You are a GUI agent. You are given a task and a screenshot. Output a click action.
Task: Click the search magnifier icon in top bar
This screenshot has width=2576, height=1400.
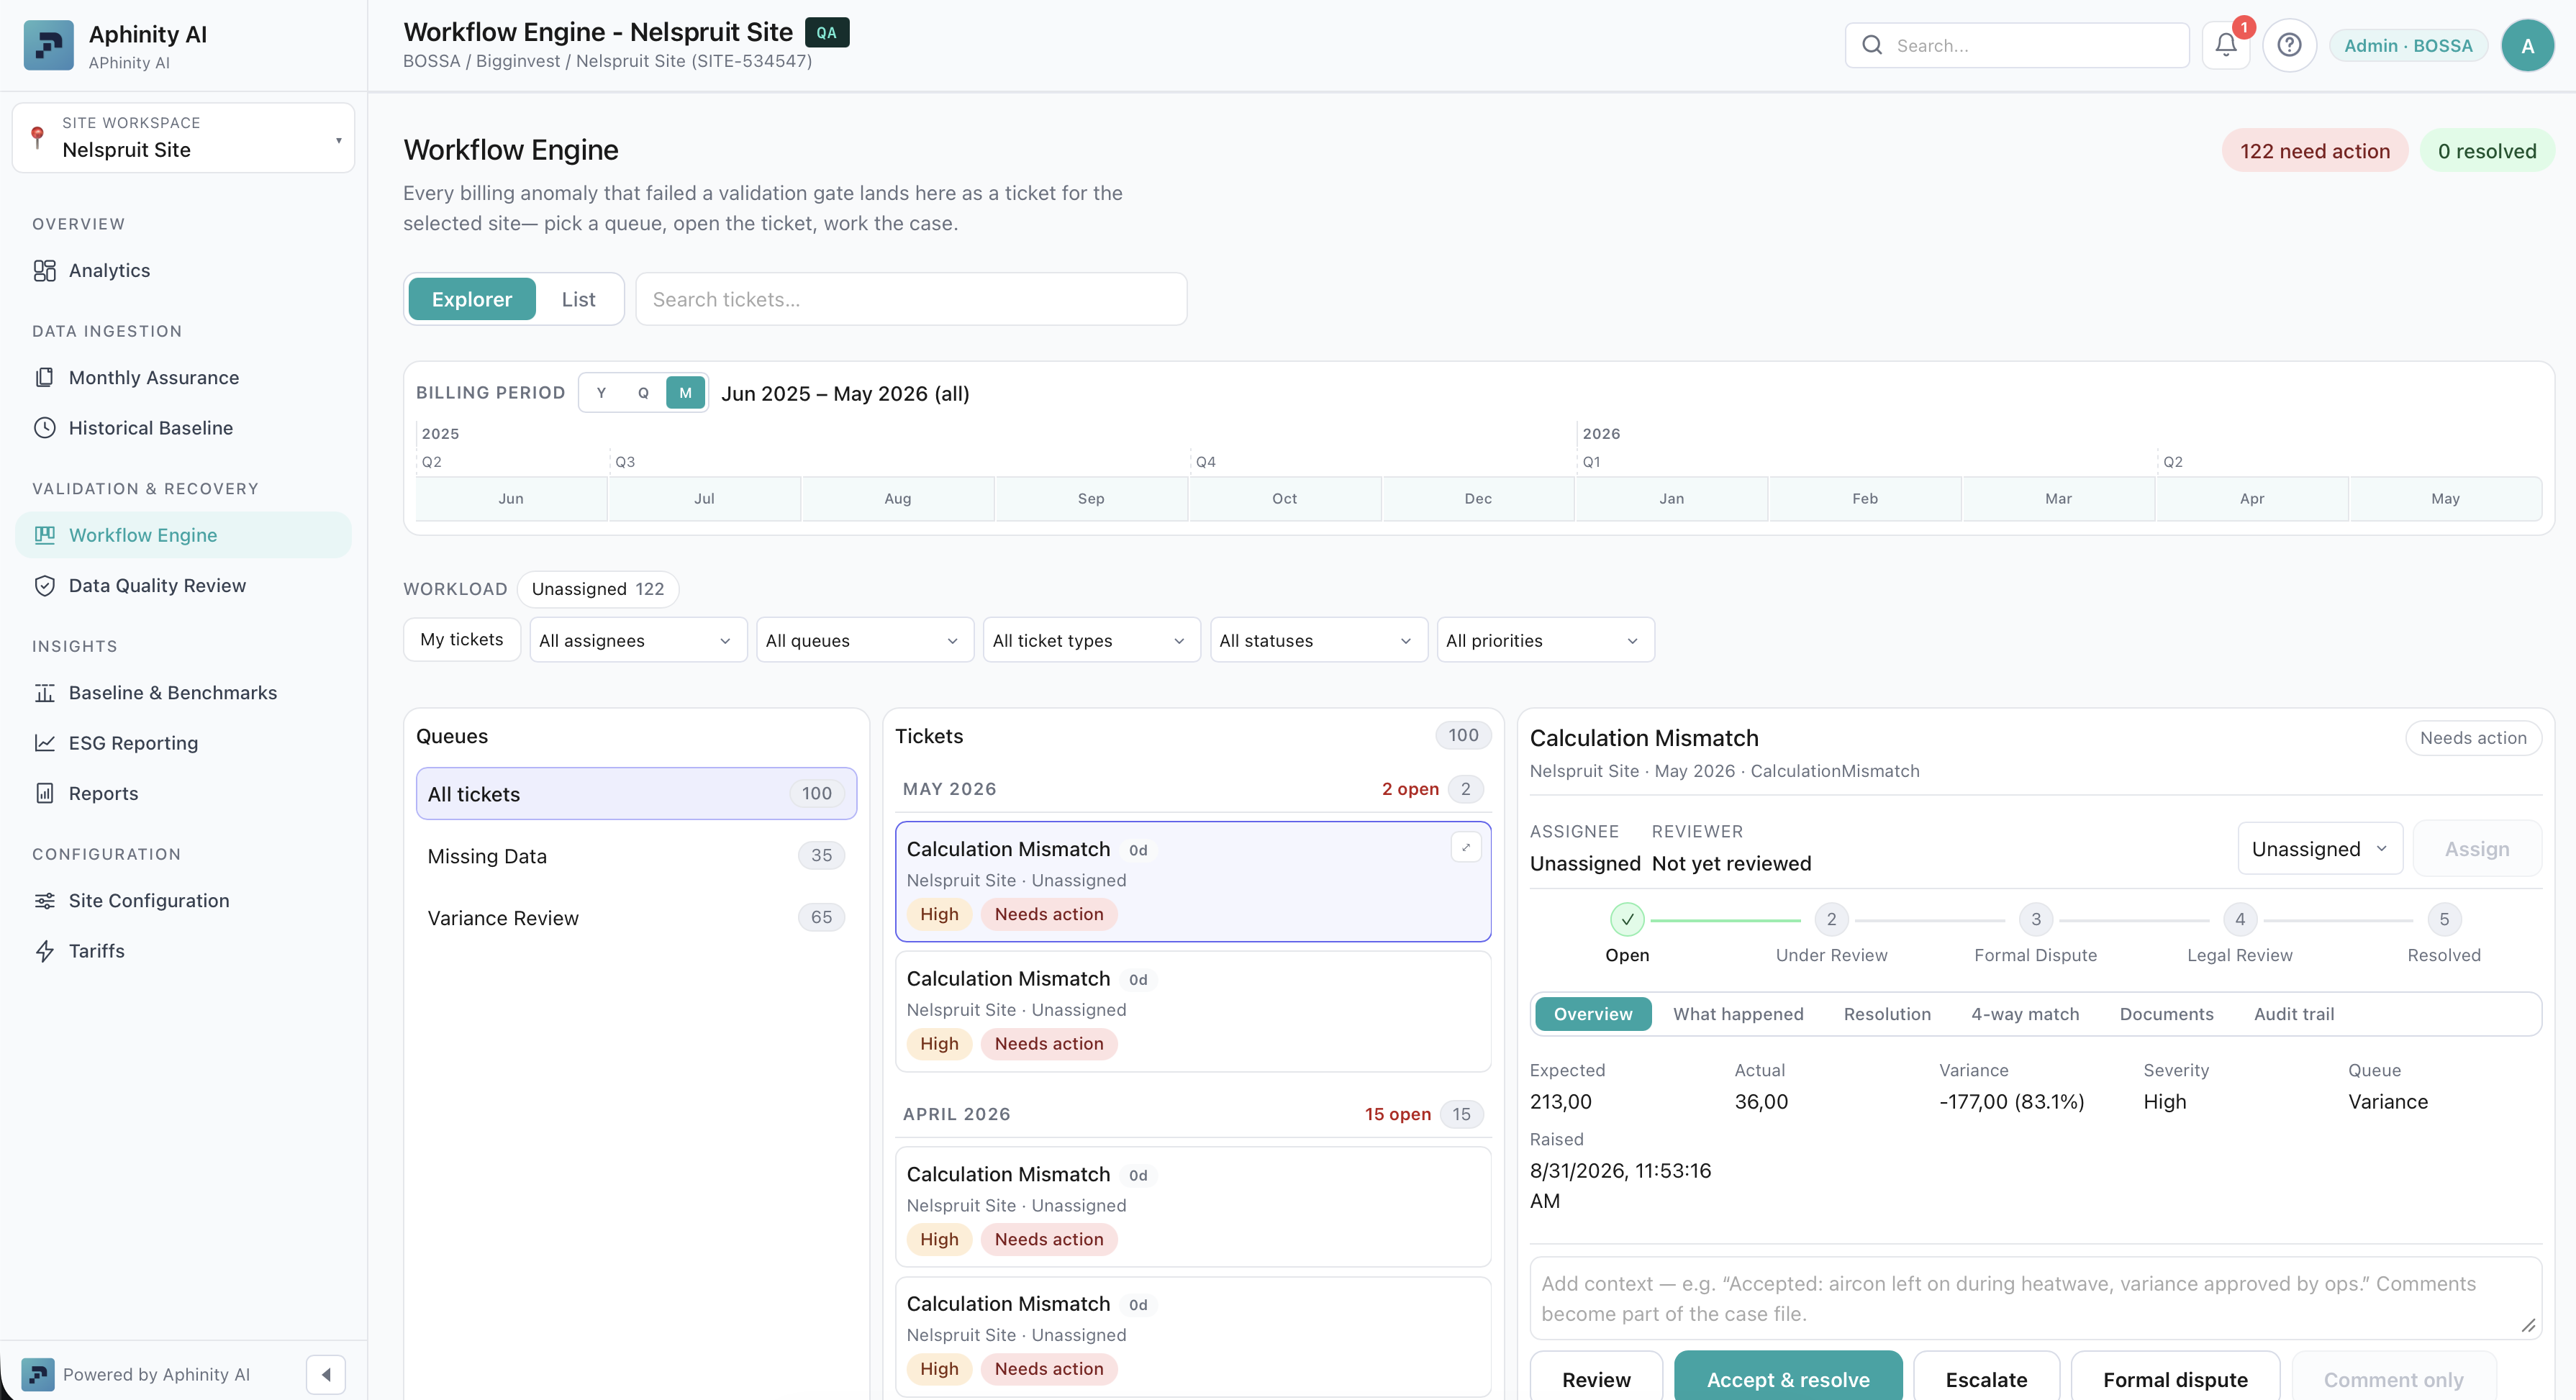click(x=1872, y=45)
